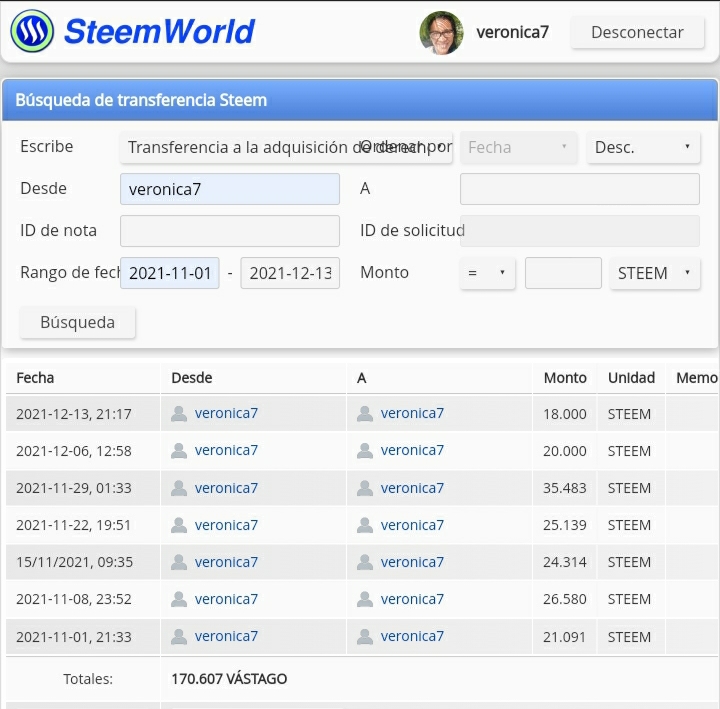Screen dimensions: 720x709
Task: Open recipient veronica7 link in 2021-12-06 row
Action: point(412,450)
